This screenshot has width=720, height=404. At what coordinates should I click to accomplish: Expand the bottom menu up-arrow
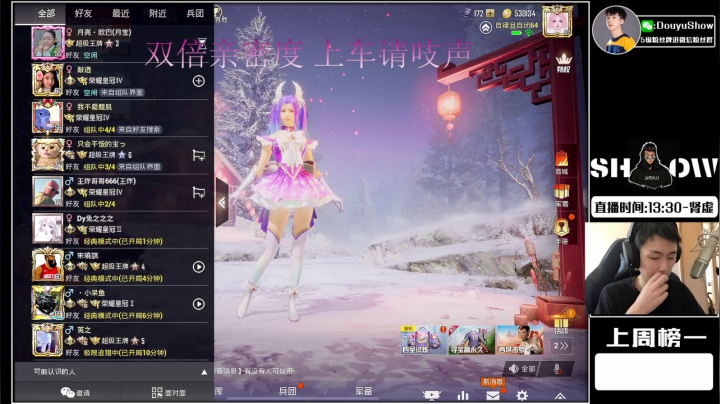(560, 396)
